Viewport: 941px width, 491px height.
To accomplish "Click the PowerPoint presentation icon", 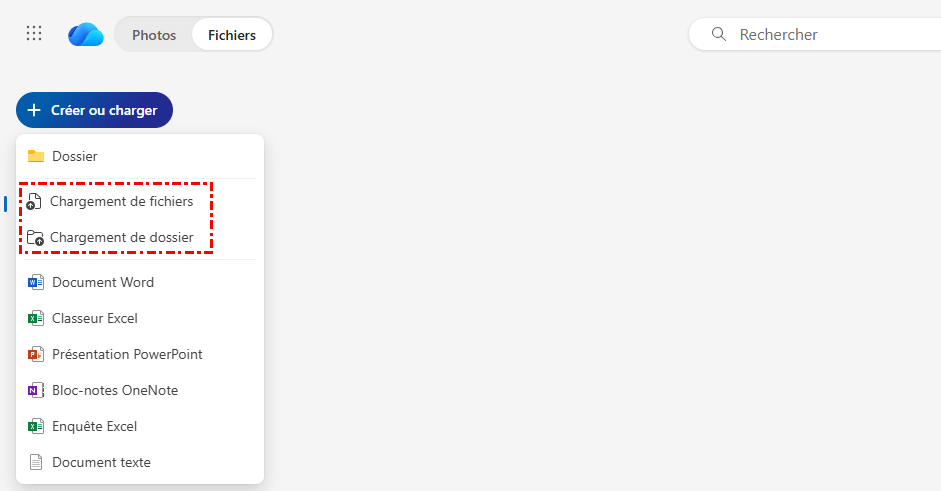I will [x=36, y=354].
